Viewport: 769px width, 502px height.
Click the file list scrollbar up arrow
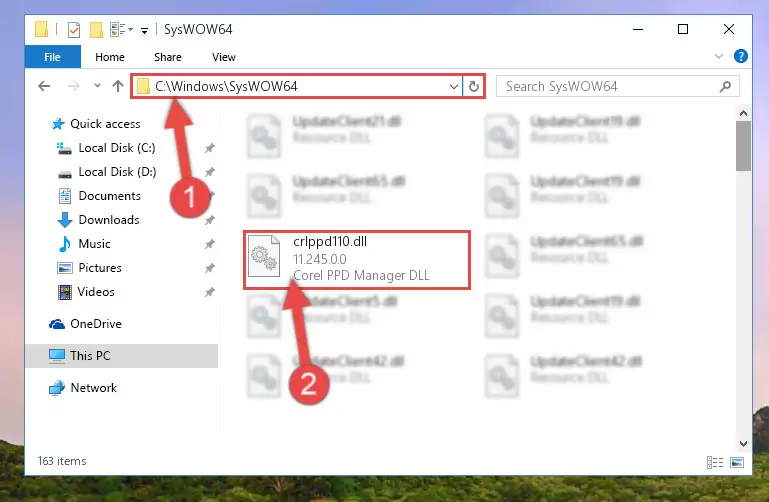743,113
